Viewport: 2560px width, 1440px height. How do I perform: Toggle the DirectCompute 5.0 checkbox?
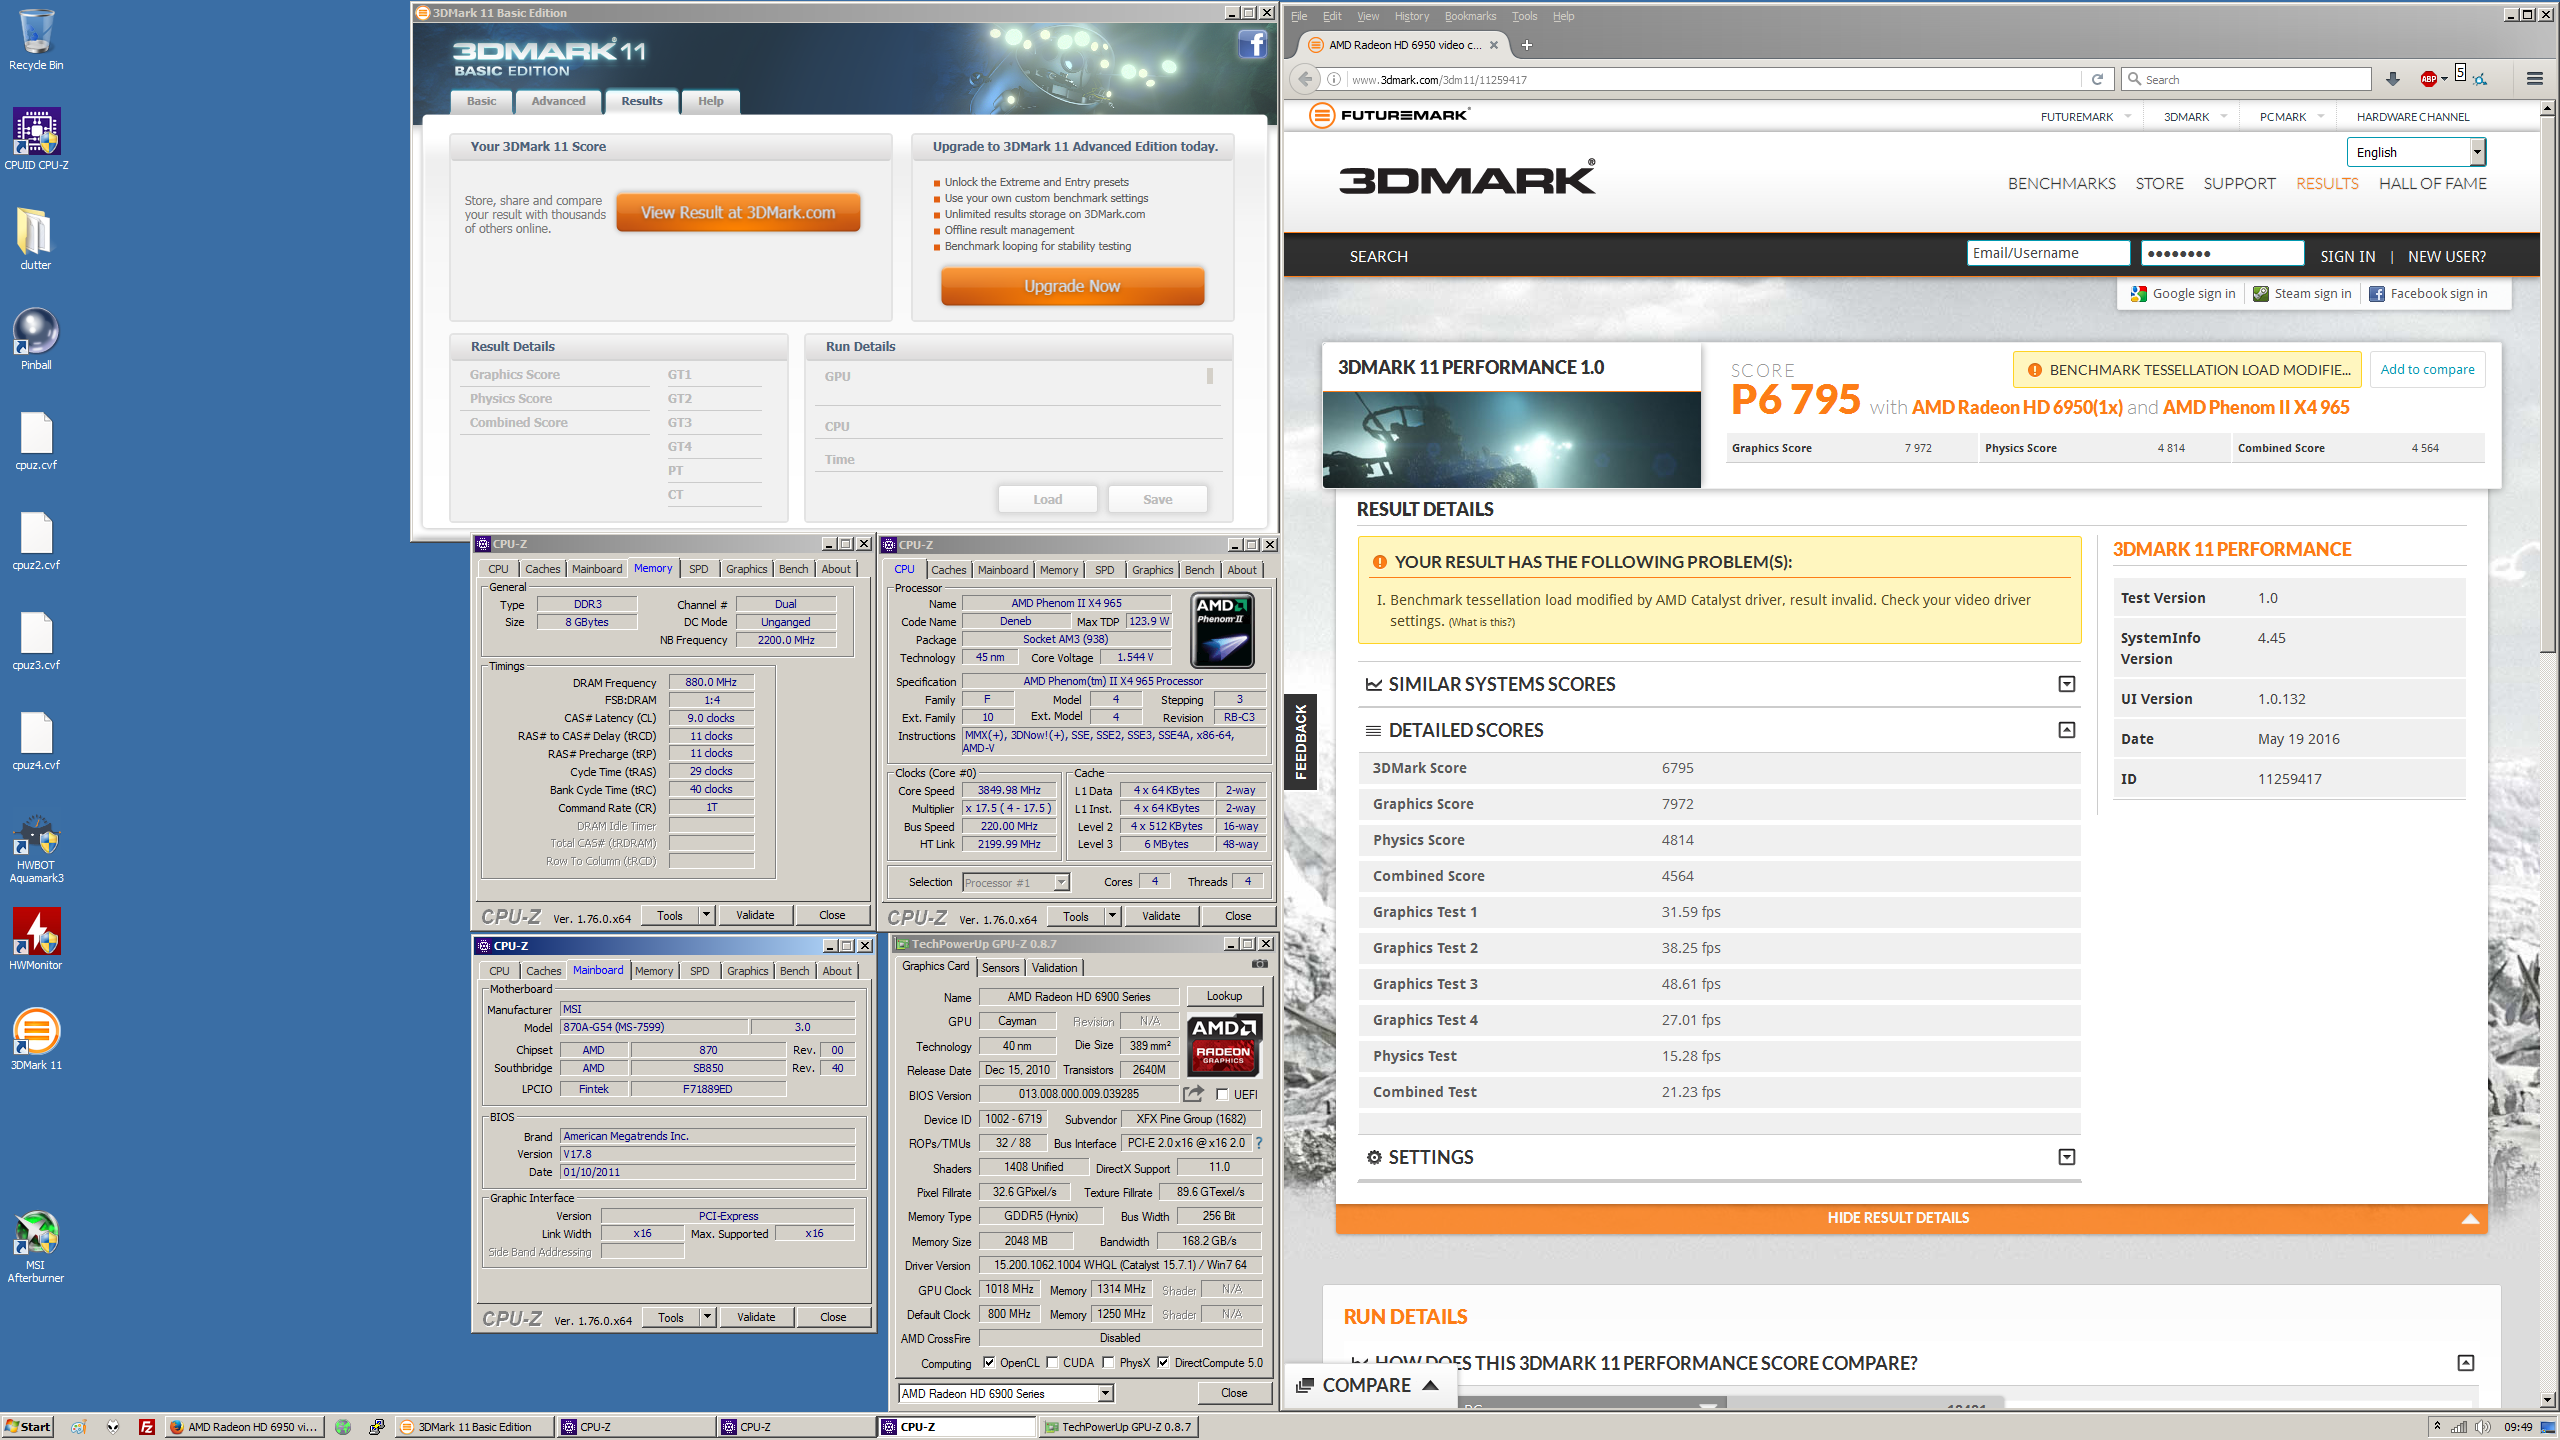pos(1163,1362)
